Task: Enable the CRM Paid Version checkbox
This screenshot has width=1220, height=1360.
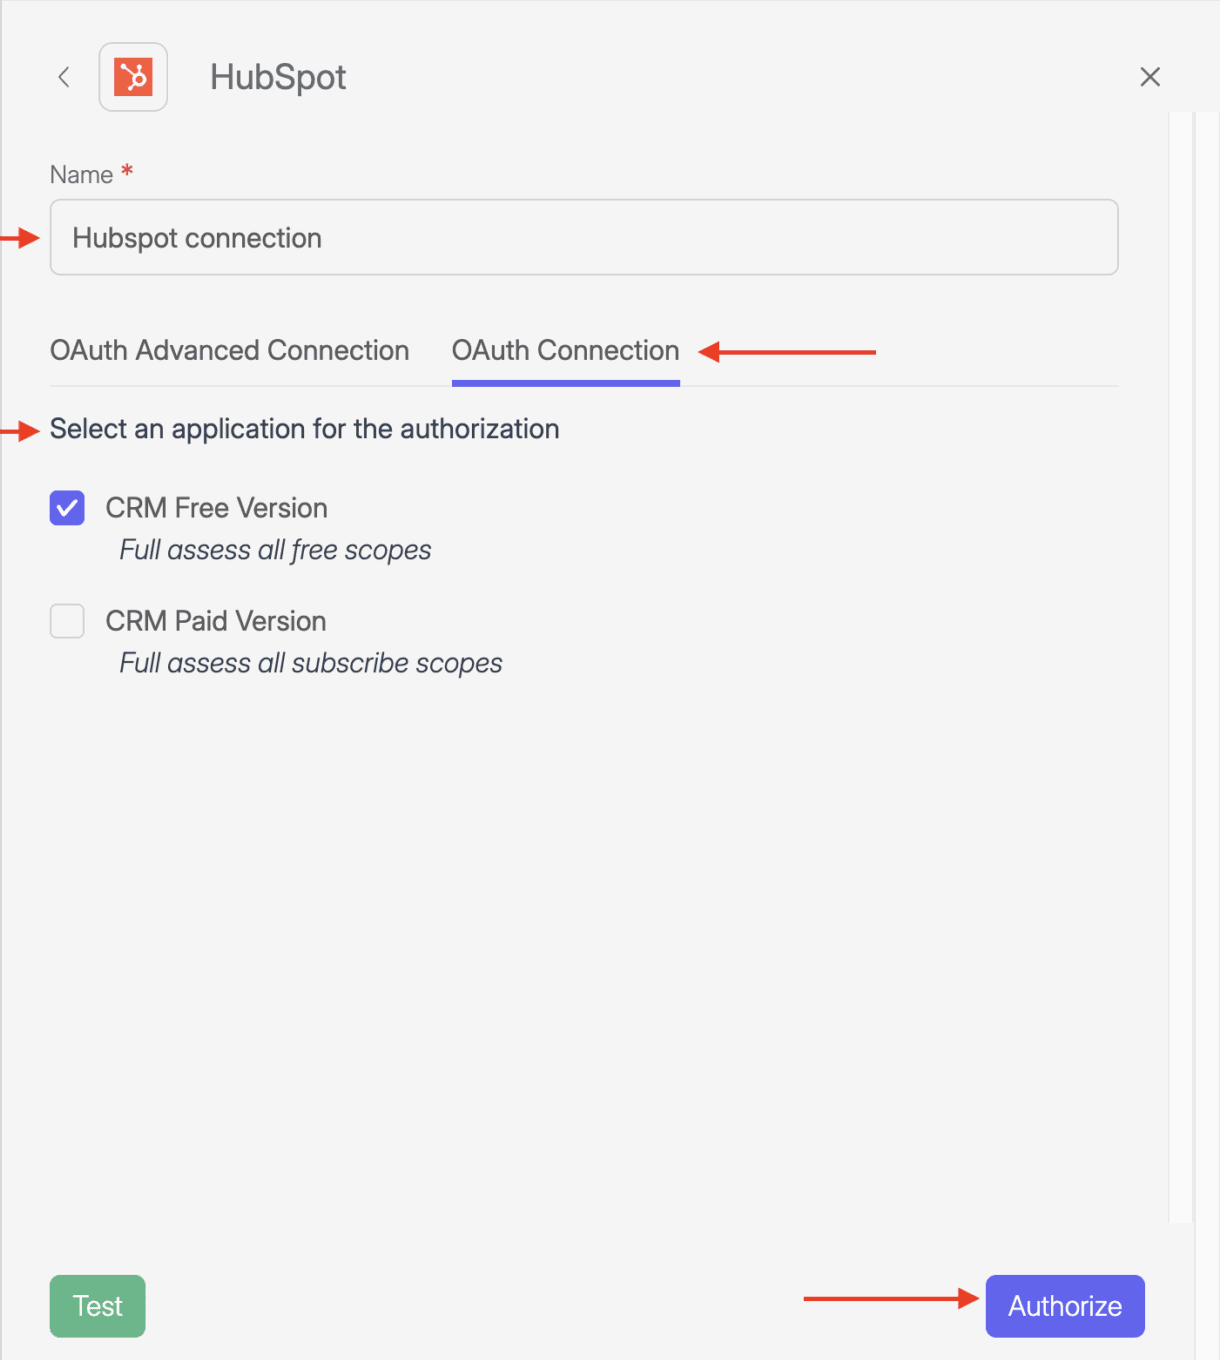Action: 67,621
